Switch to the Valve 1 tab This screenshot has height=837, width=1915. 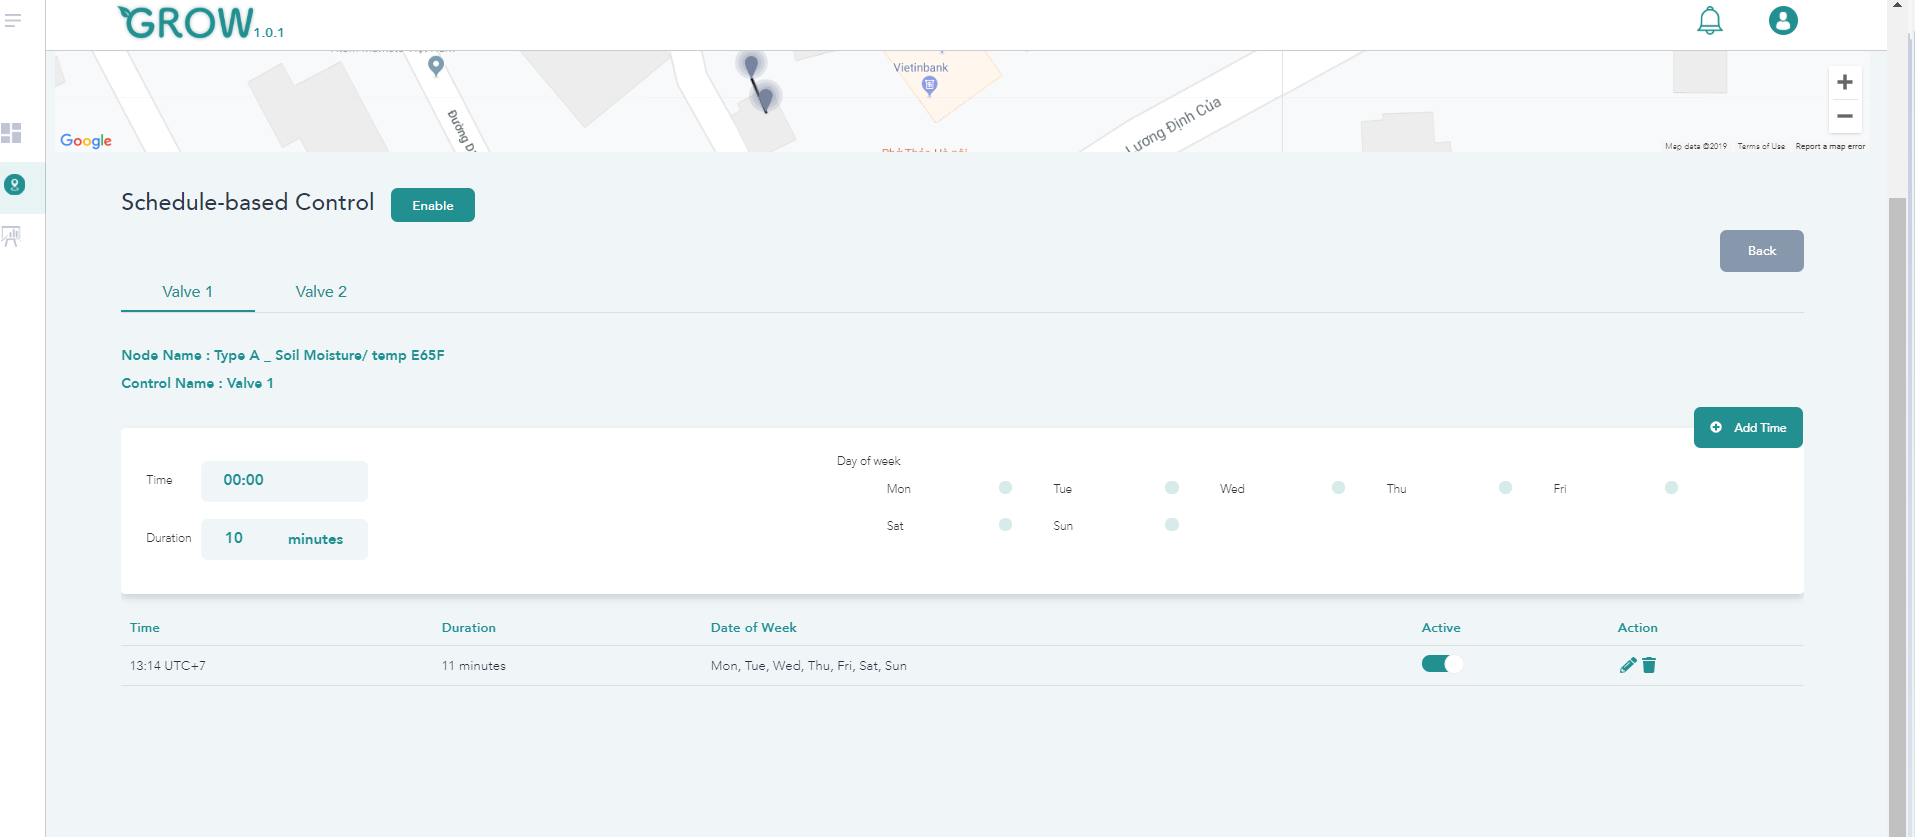tap(187, 292)
